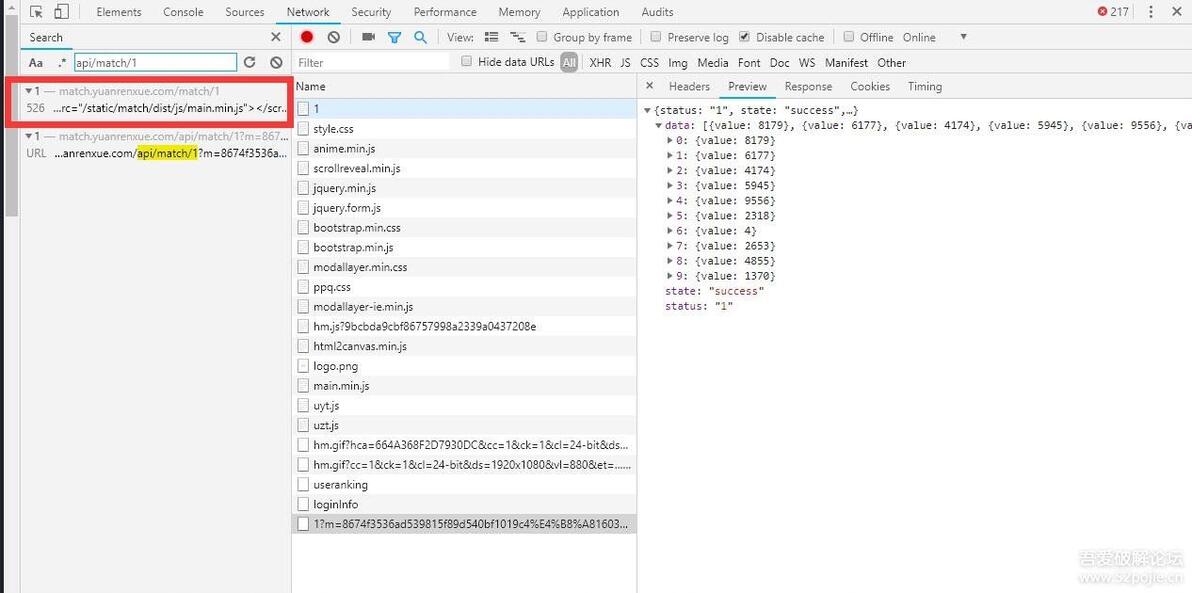Click the refresh search results icon
1192x593 pixels.
click(249, 62)
